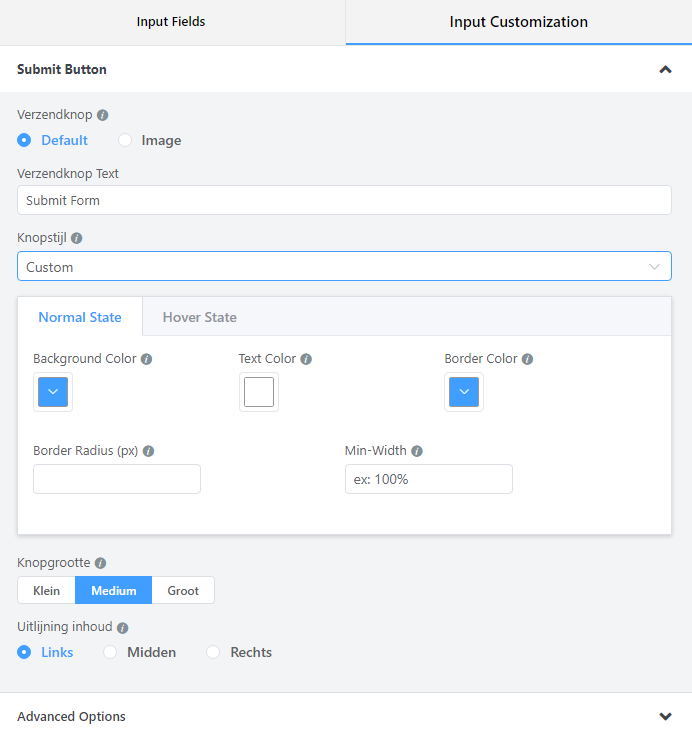Choose Midden content alignment
The image size is (692, 736).
tap(111, 653)
